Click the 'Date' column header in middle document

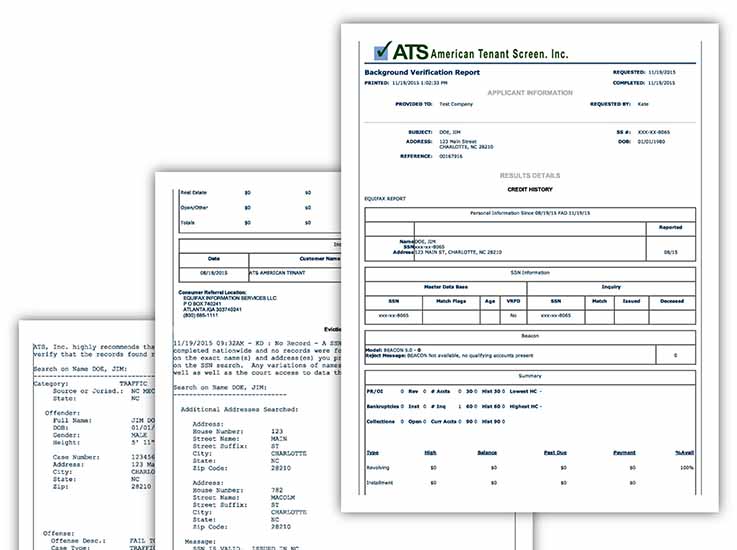214,259
